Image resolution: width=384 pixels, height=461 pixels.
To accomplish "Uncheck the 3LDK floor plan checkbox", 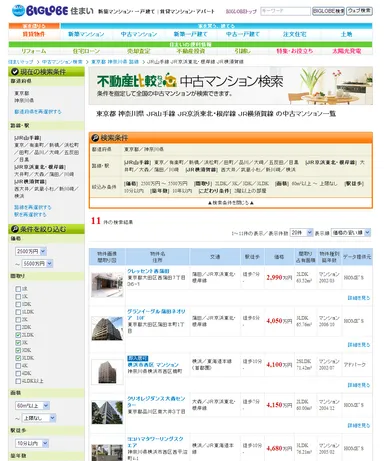I will click(18, 358).
